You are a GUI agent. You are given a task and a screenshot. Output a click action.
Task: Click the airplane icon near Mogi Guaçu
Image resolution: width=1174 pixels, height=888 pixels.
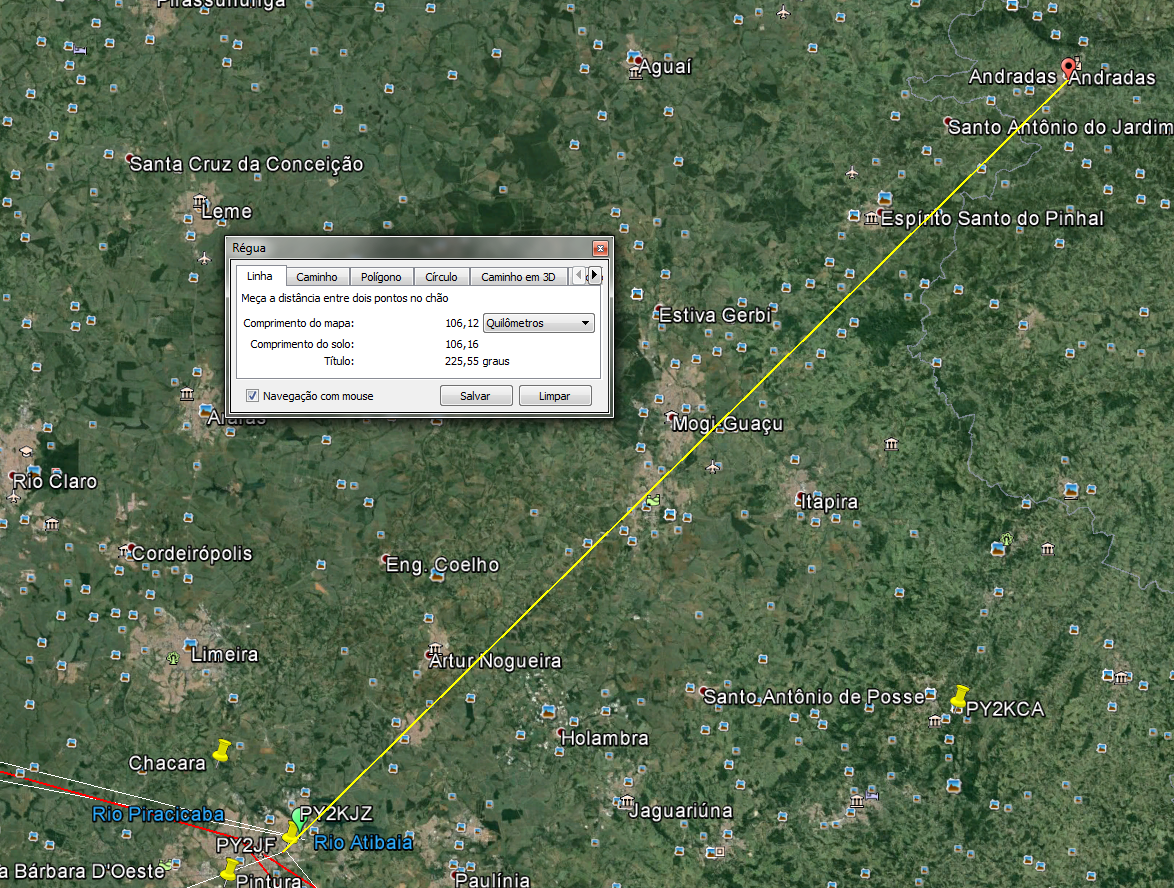pyautogui.click(x=712, y=467)
